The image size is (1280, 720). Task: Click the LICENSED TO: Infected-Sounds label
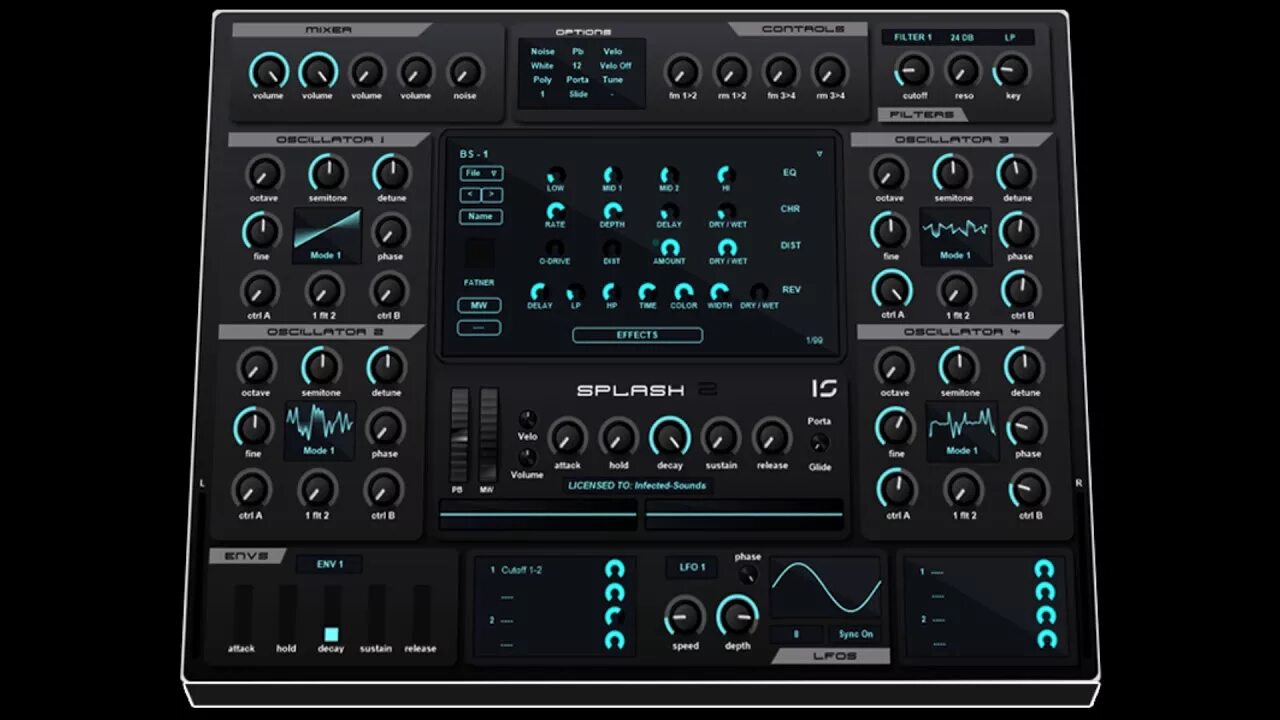[637, 485]
